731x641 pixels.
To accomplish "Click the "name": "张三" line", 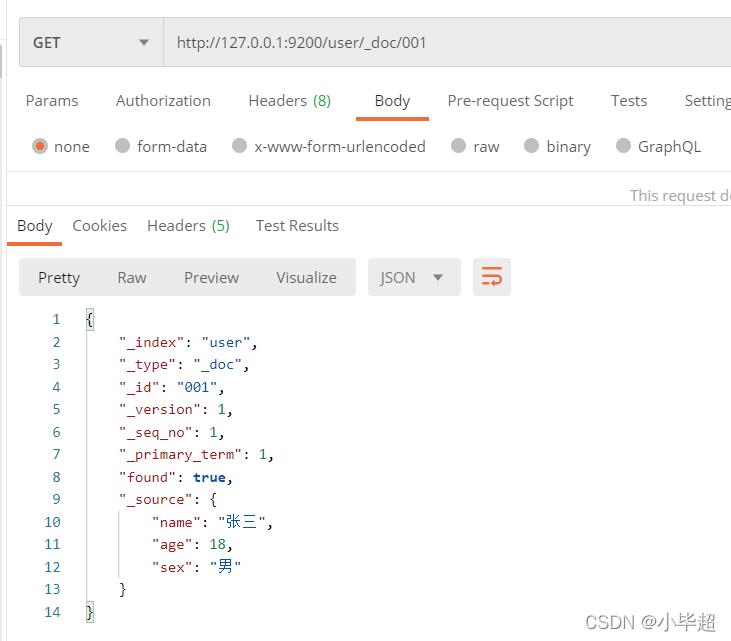I will [212, 522].
